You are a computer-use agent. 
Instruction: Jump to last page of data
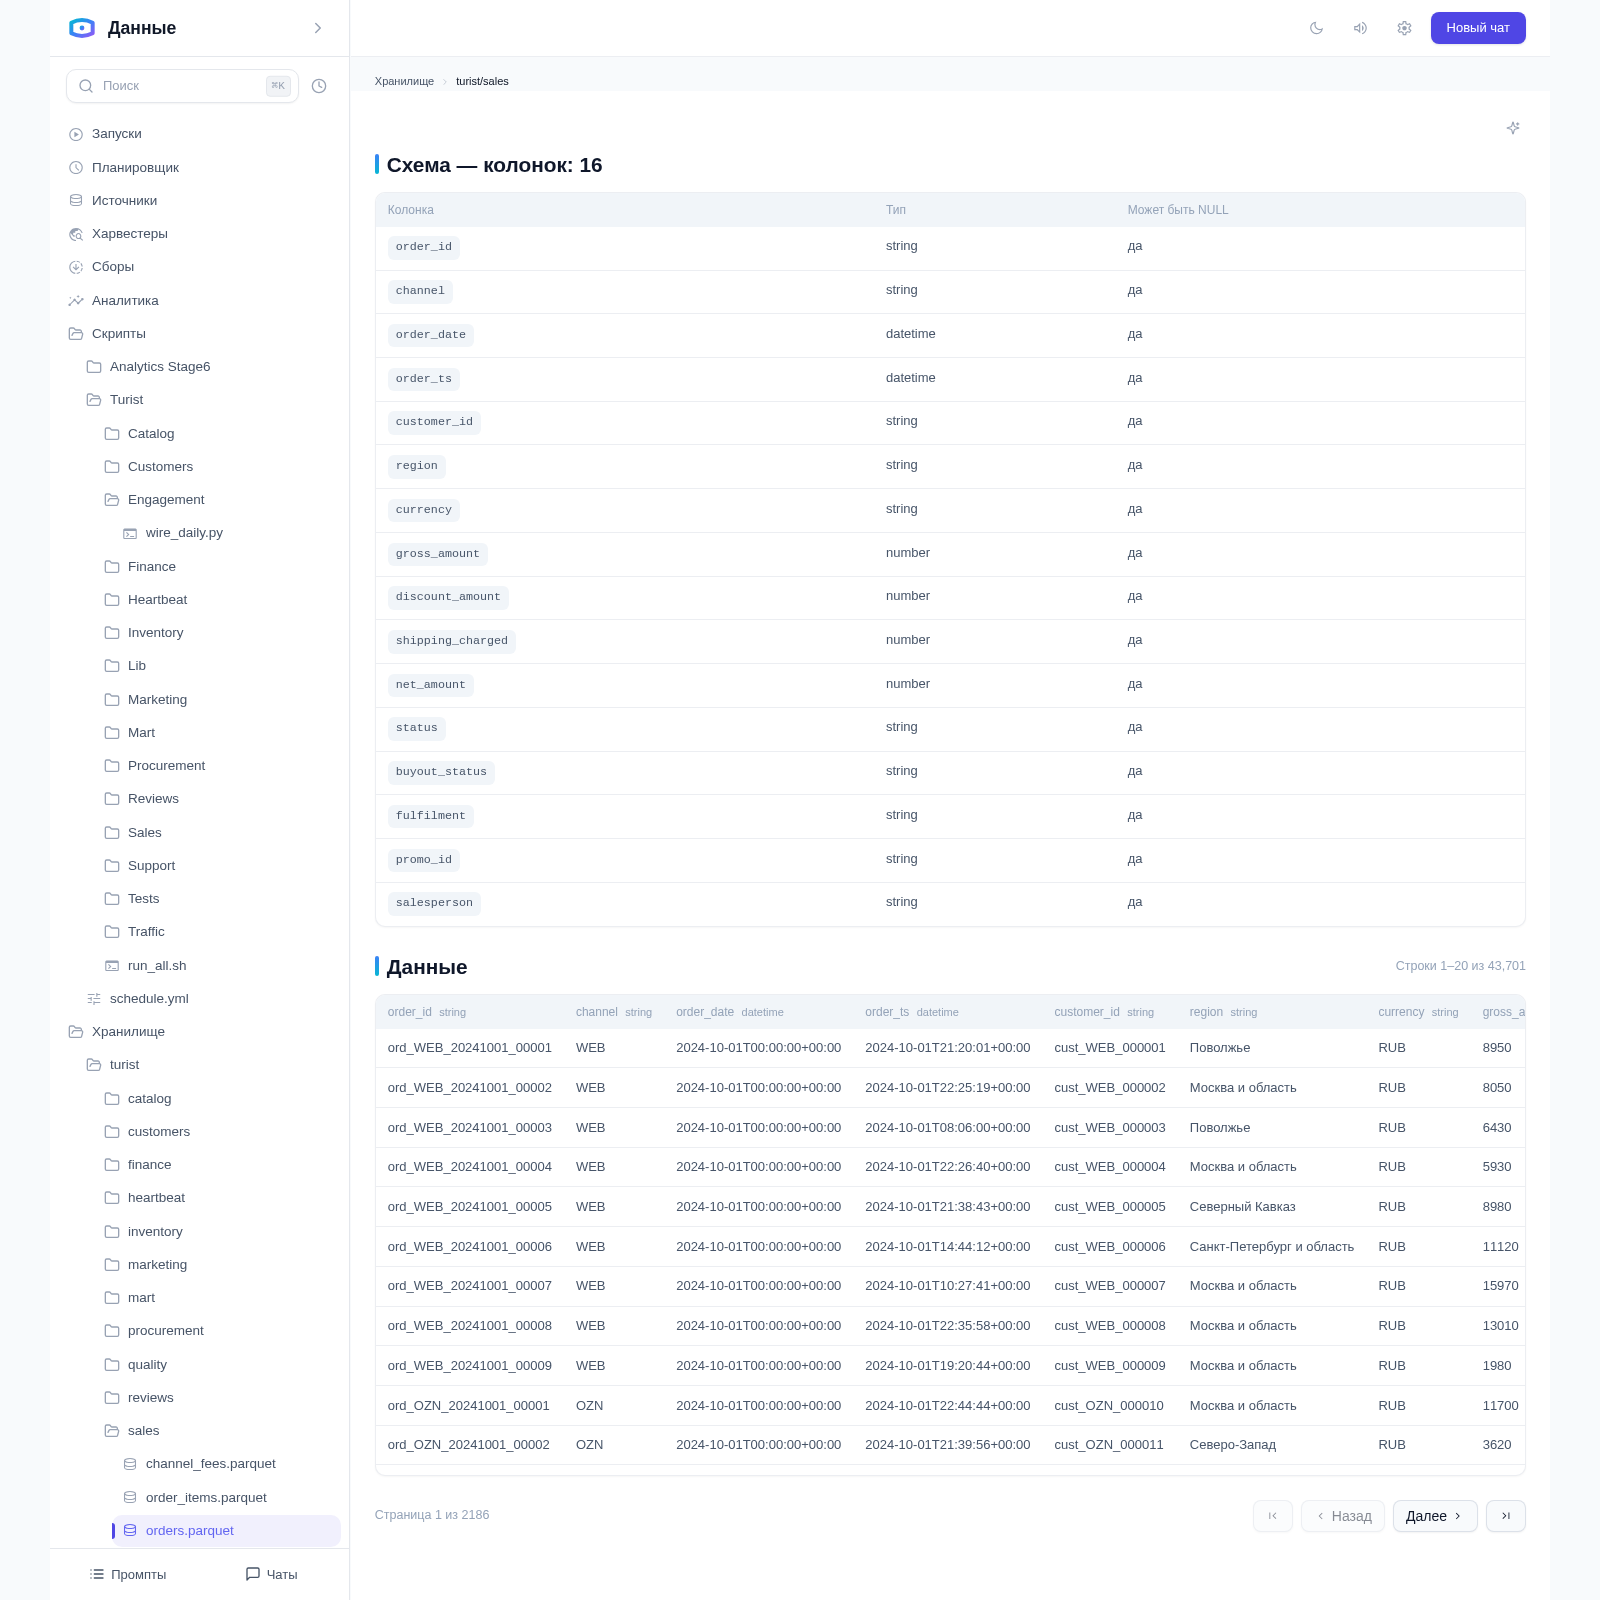(x=1506, y=1516)
